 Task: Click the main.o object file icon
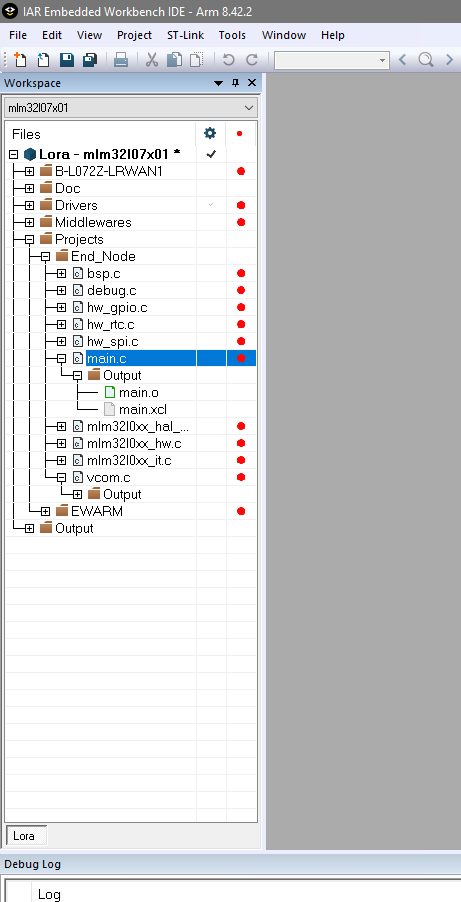pos(109,392)
